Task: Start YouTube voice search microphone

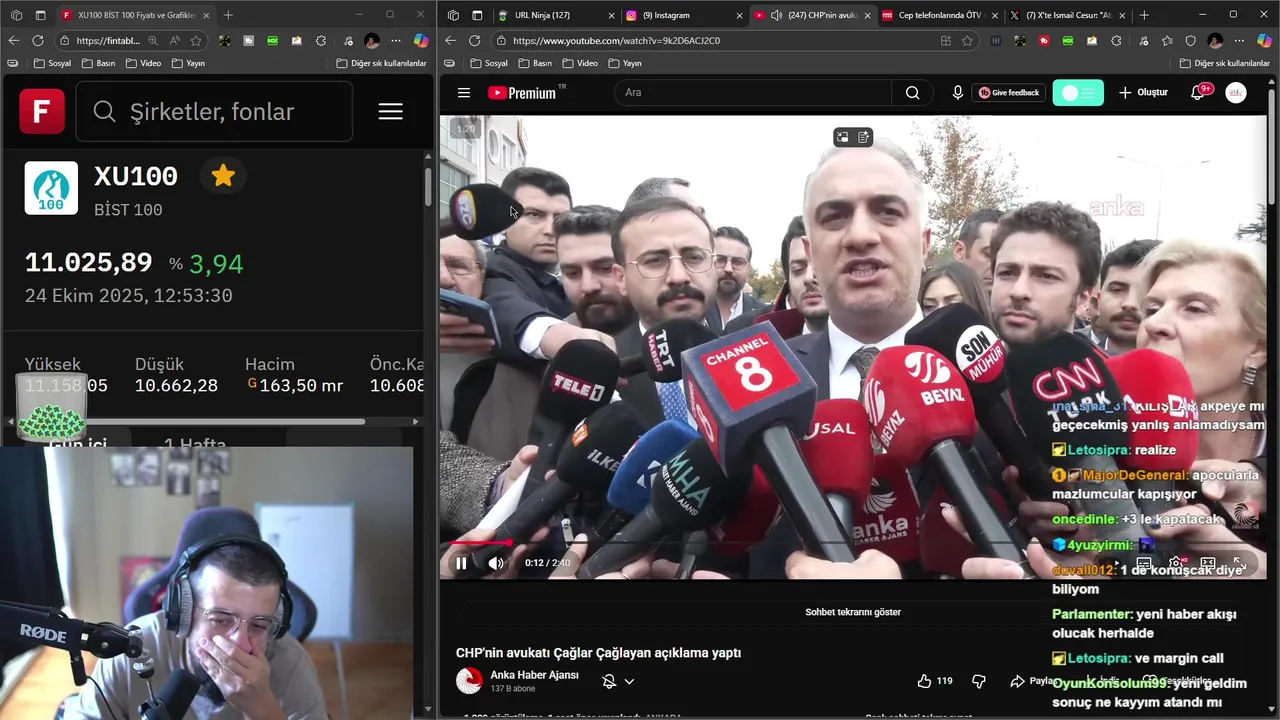Action: [x=957, y=92]
